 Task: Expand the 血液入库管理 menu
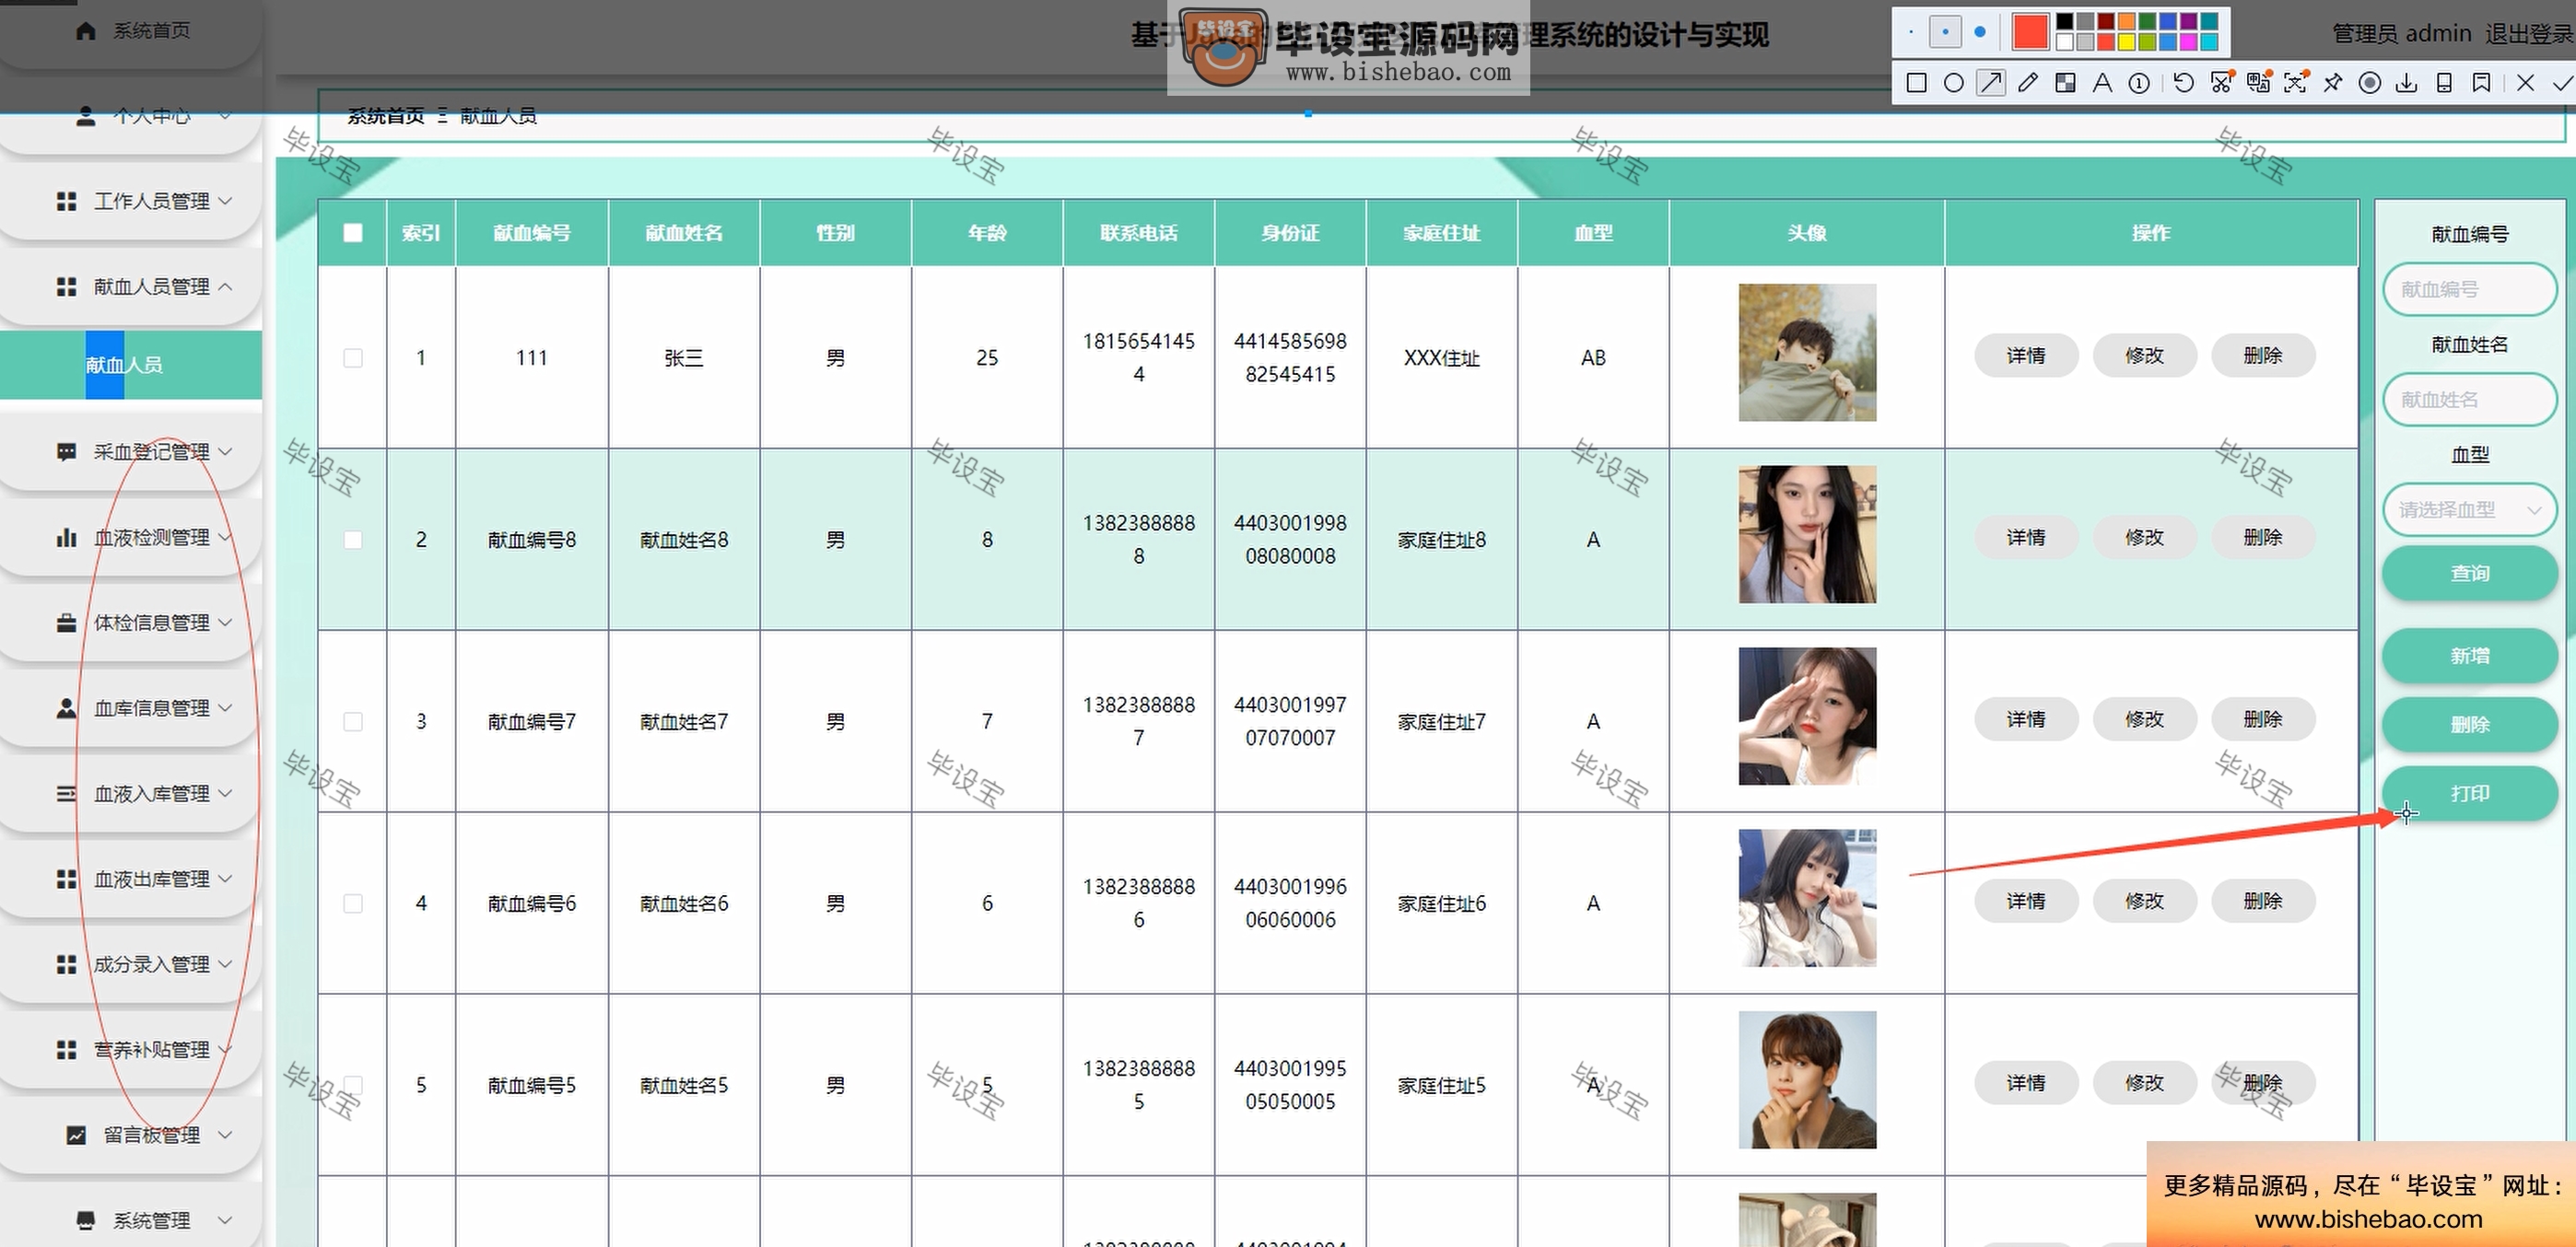click(131, 794)
